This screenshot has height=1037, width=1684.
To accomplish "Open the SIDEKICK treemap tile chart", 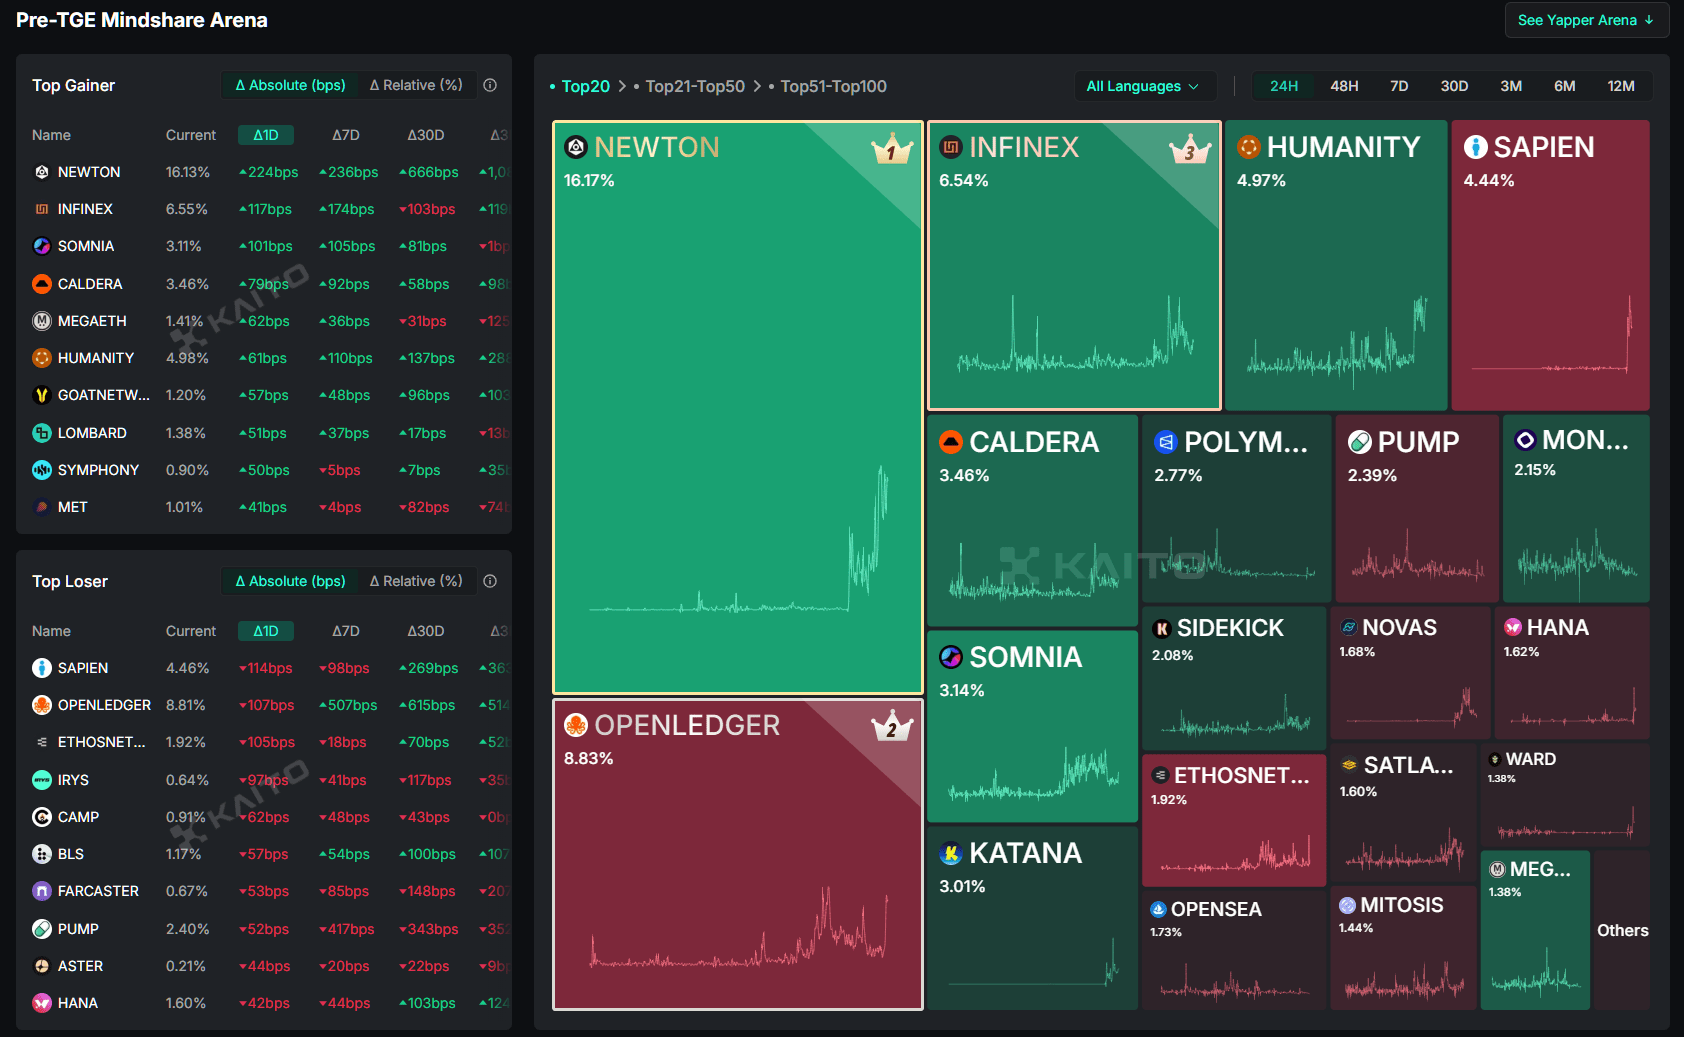I will (1233, 677).
